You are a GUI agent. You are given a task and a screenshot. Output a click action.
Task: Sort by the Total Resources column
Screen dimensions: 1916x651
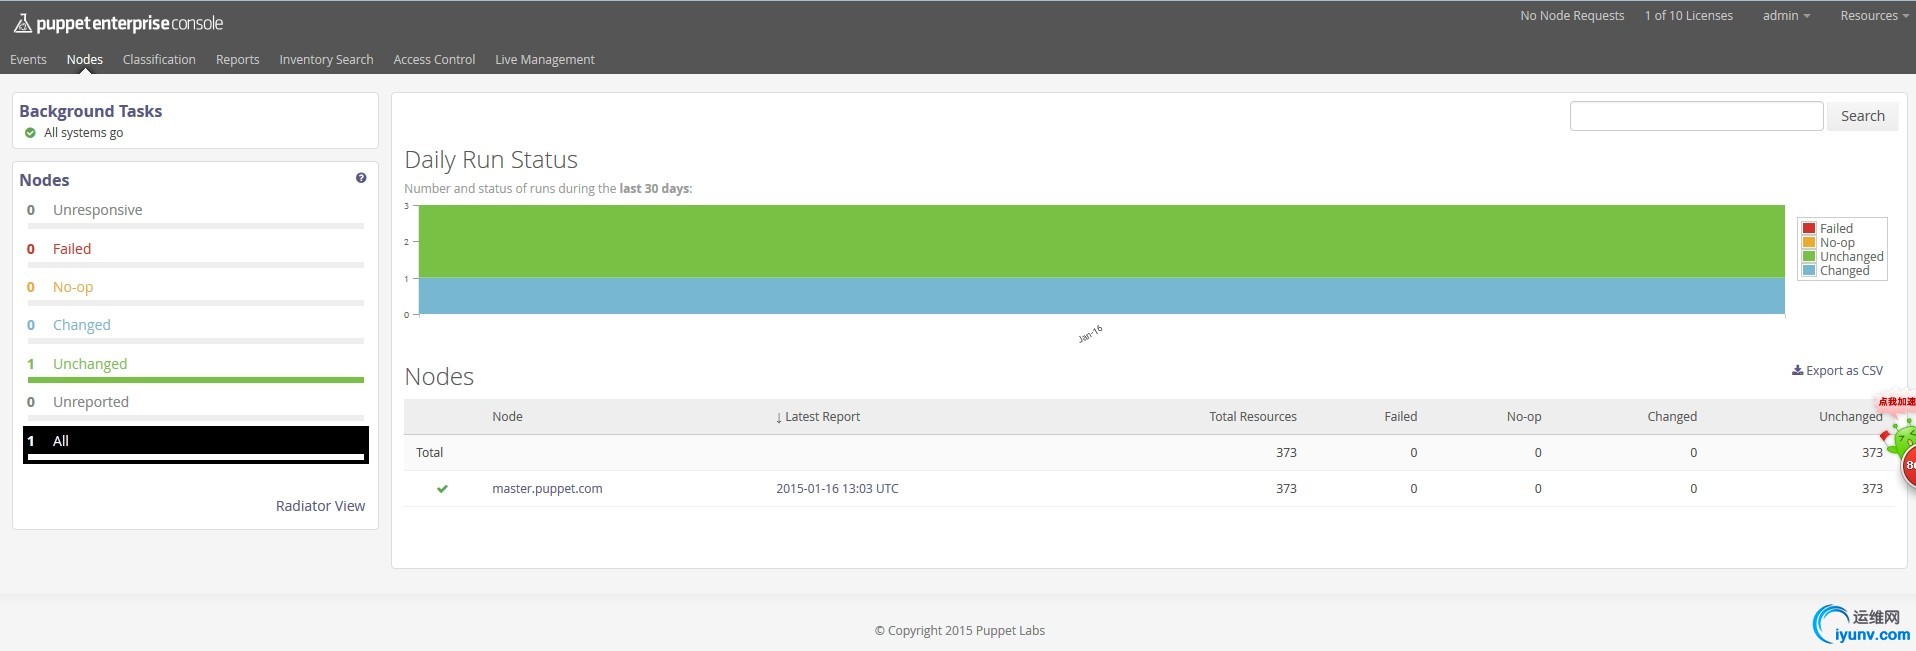coord(1253,417)
